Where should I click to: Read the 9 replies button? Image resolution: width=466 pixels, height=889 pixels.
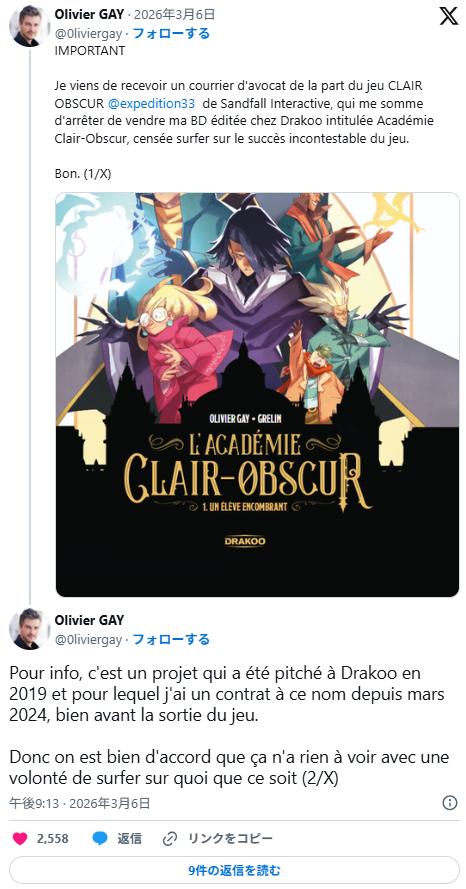234,870
